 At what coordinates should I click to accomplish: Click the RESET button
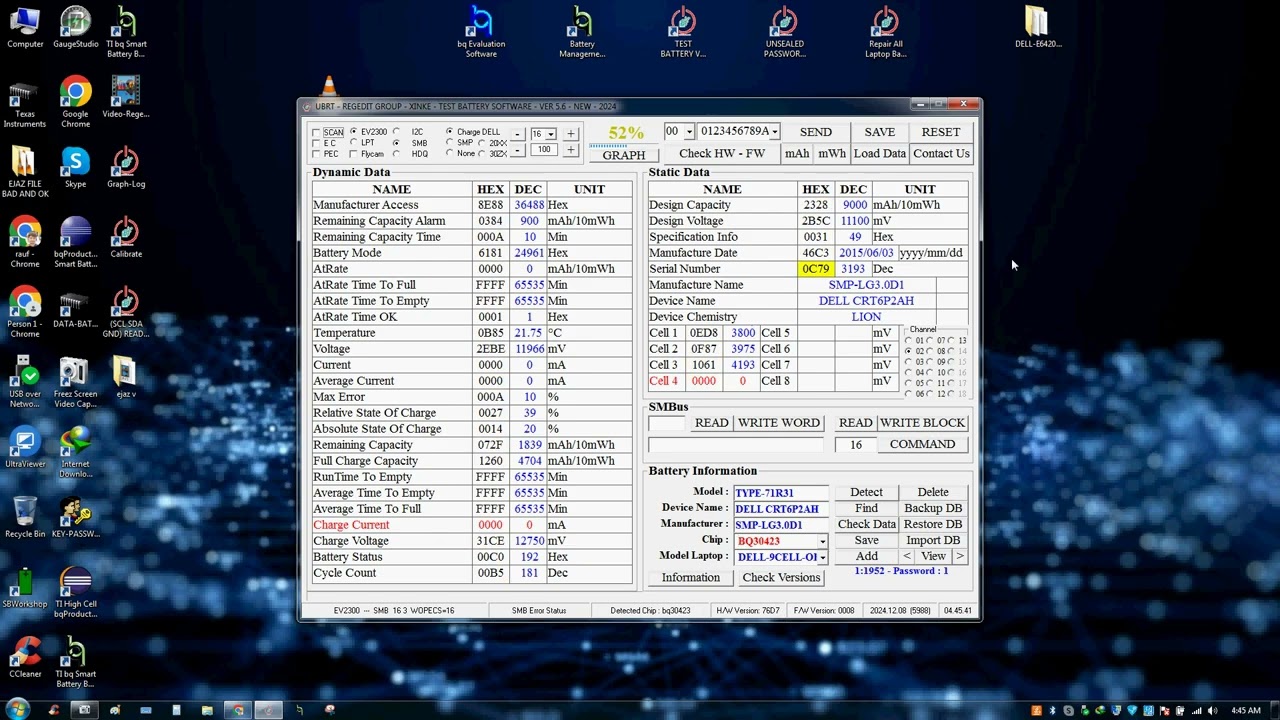click(x=940, y=132)
